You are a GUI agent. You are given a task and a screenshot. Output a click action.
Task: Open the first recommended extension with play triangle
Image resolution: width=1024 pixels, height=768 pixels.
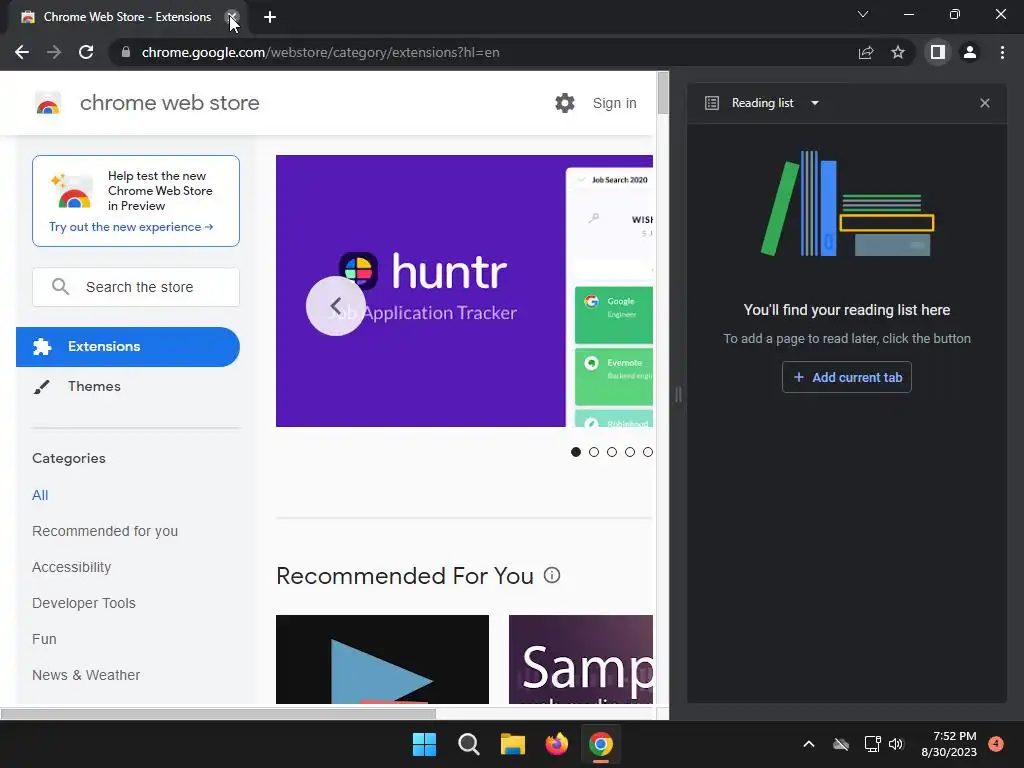383,660
